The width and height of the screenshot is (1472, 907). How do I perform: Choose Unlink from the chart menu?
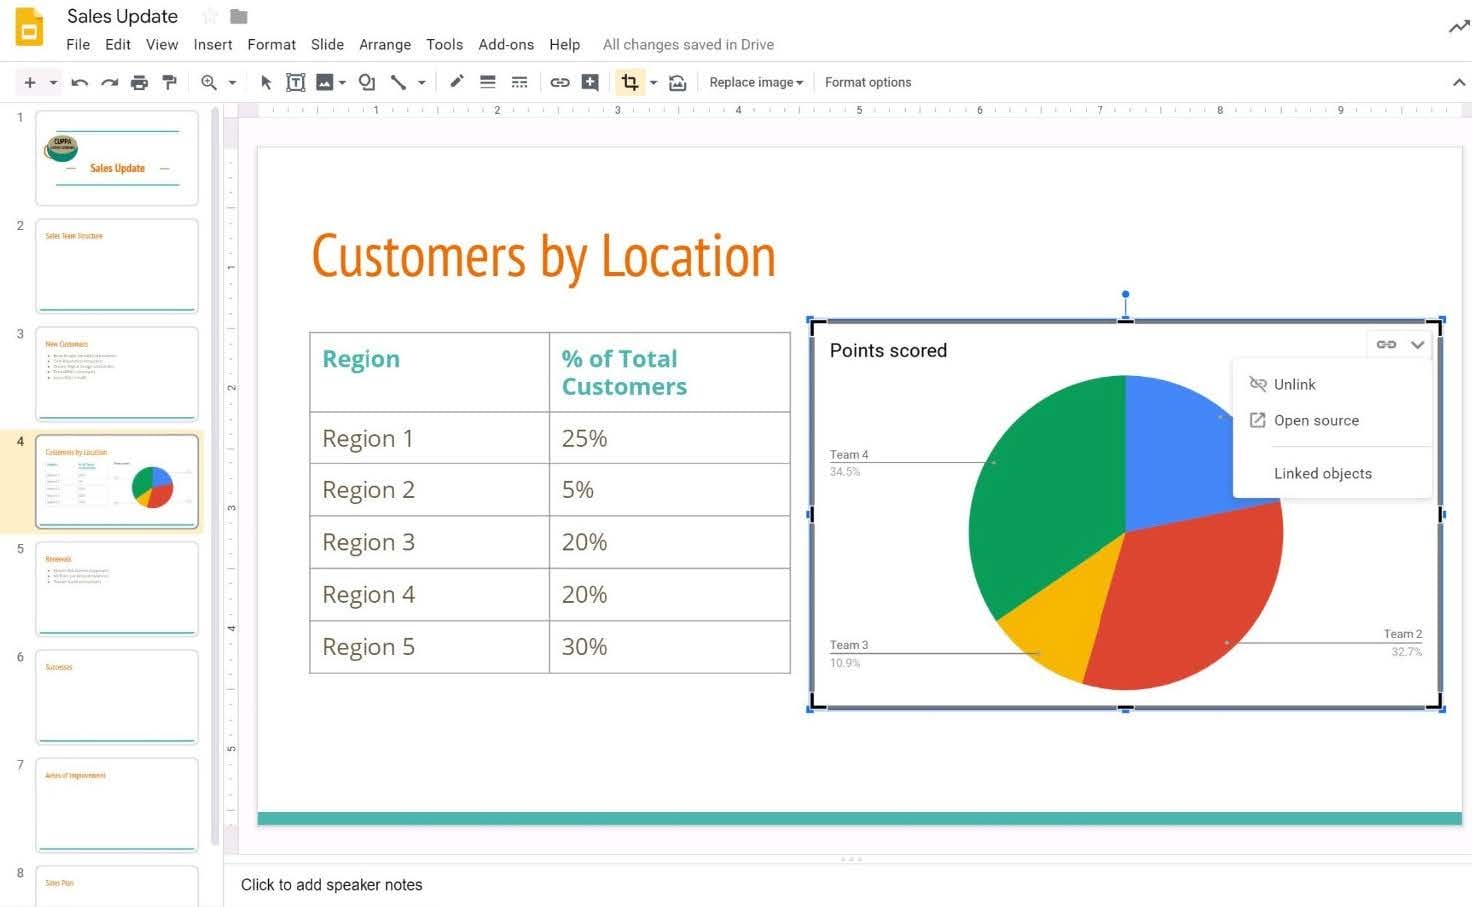point(1333,384)
